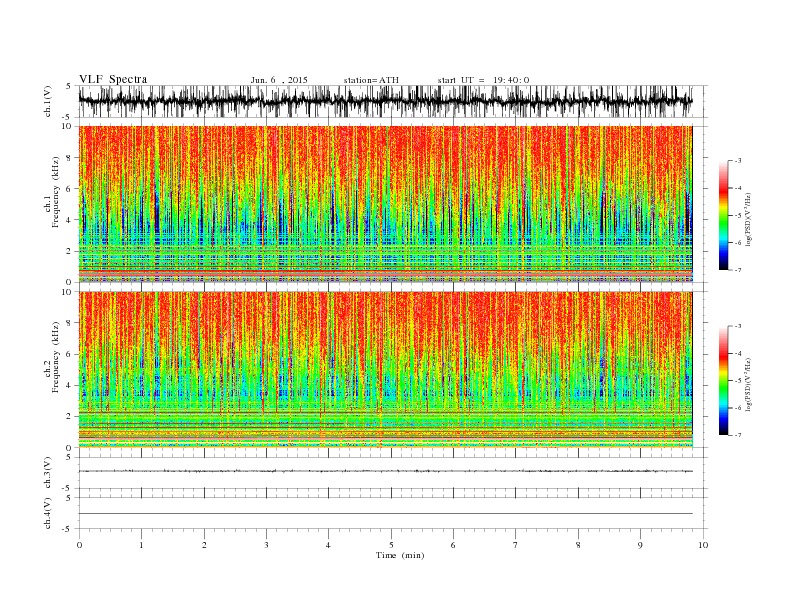
Task: Click the "6" tick on the time axis
Action: tap(453, 545)
